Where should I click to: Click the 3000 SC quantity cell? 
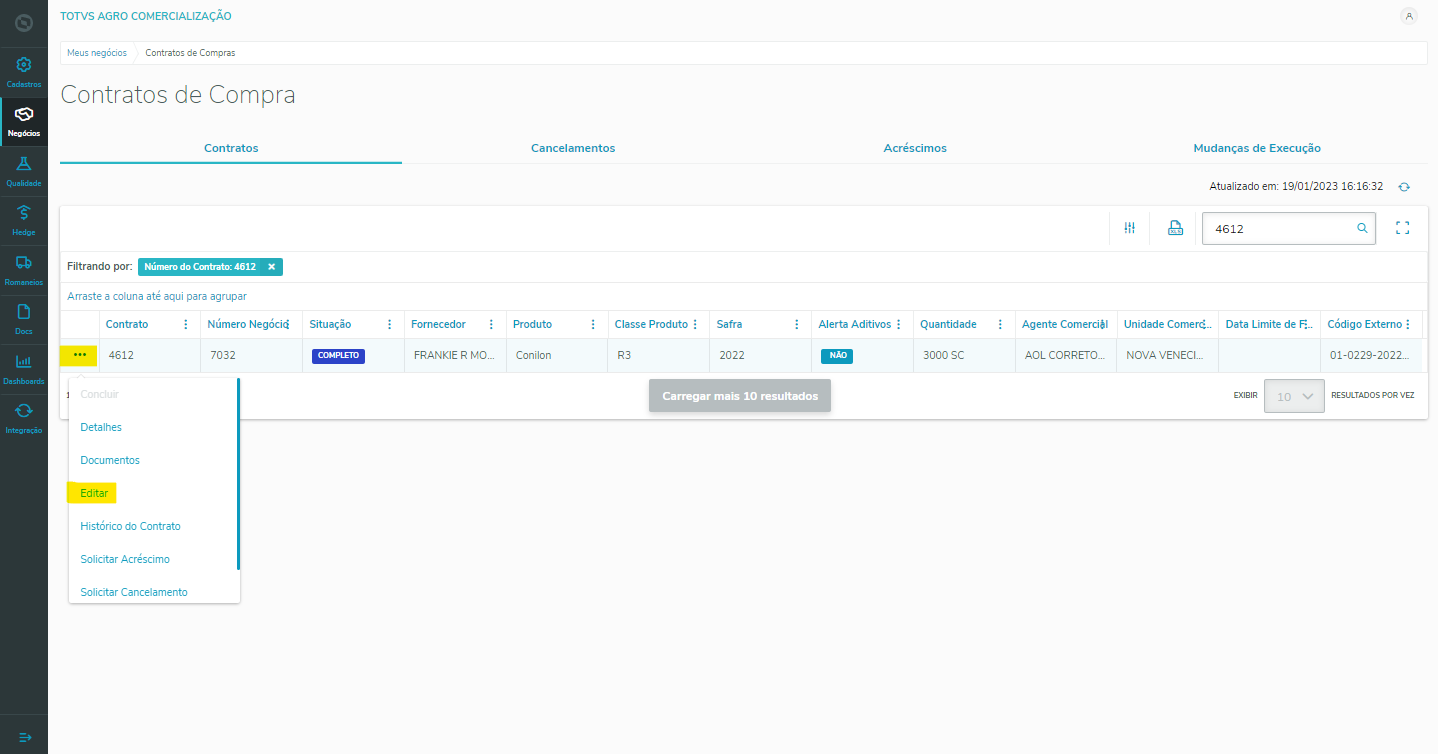coord(963,355)
